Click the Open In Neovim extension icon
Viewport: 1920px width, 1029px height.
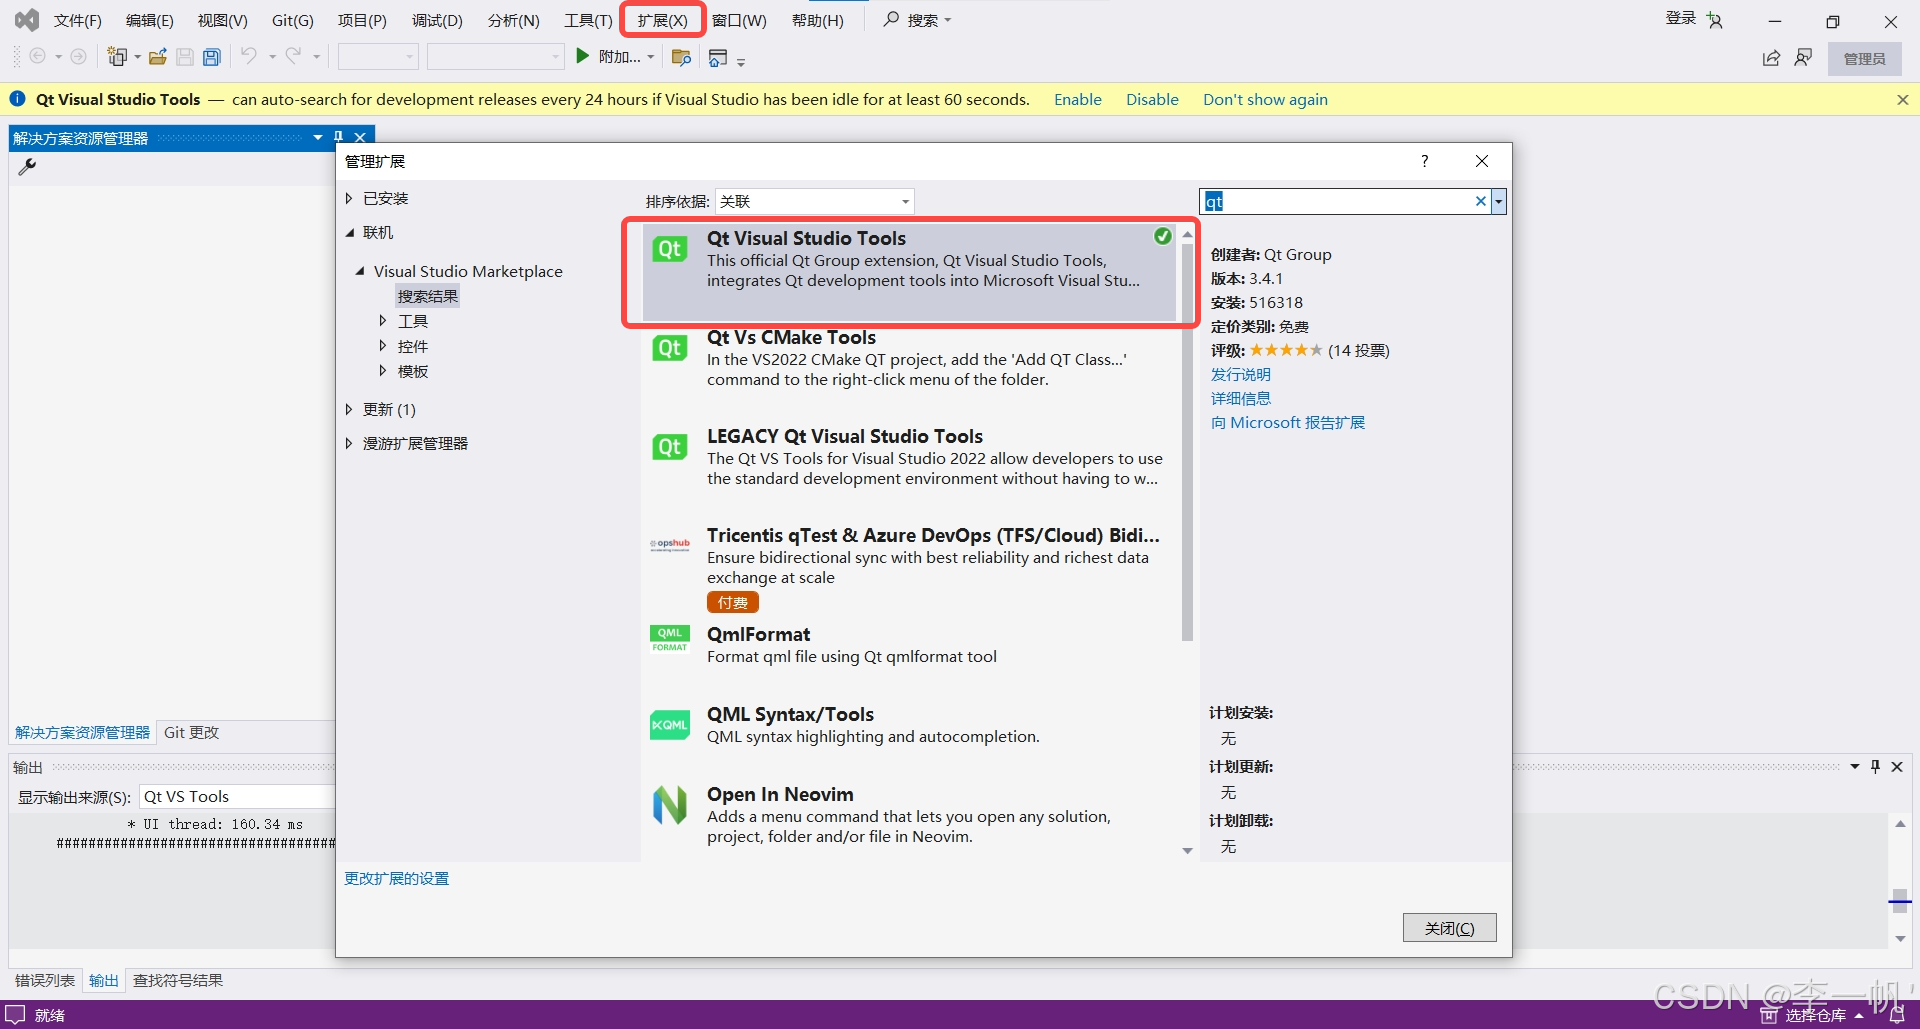coord(670,805)
